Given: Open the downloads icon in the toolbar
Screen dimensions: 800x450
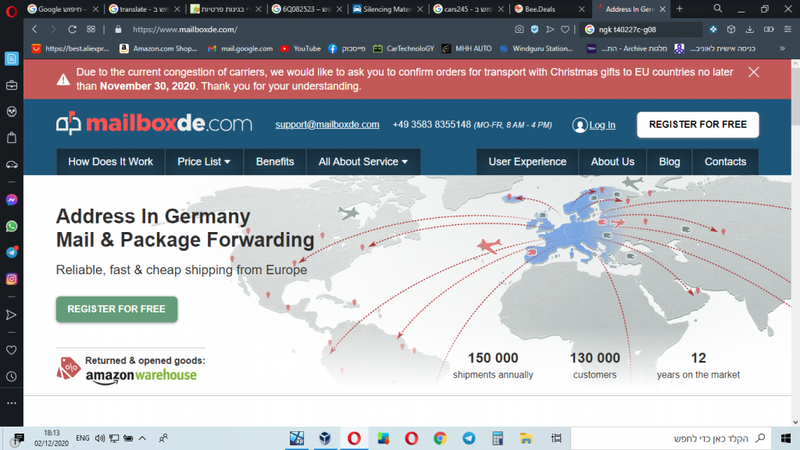Looking at the screenshot, I should (x=749, y=30).
